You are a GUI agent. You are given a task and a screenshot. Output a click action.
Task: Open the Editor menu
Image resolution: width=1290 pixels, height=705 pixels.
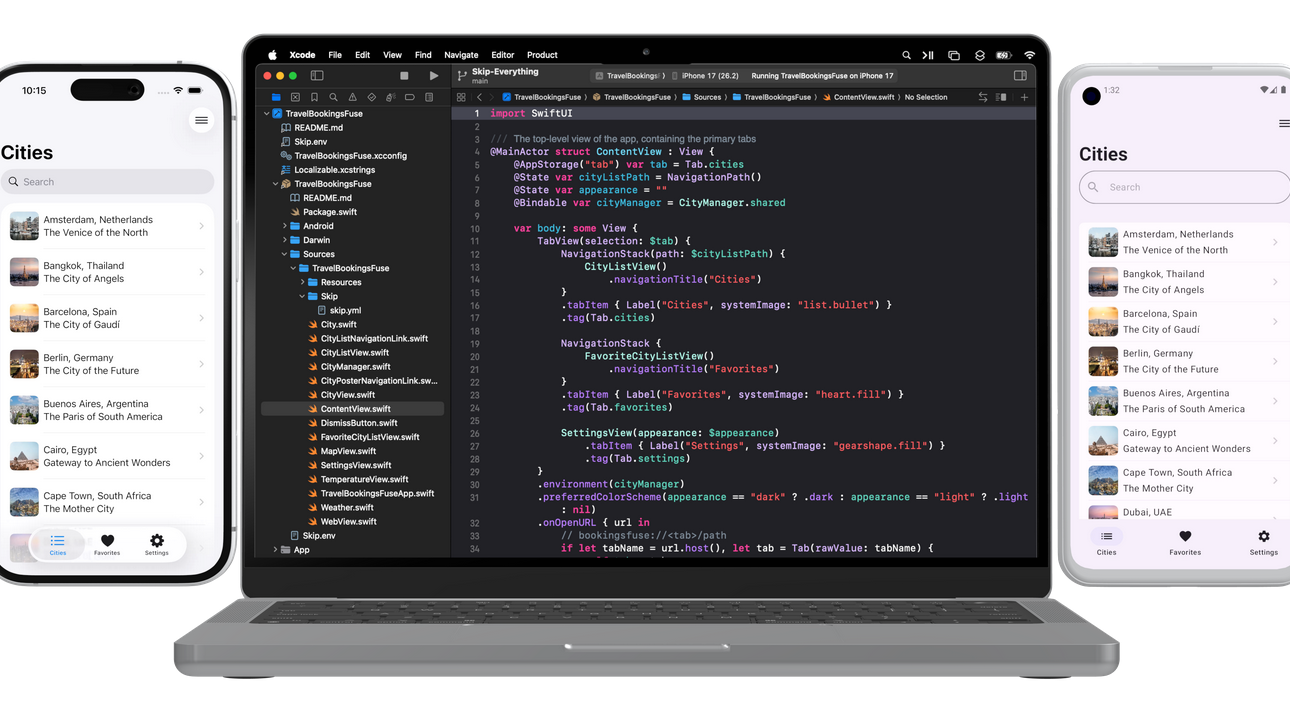(502, 55)
